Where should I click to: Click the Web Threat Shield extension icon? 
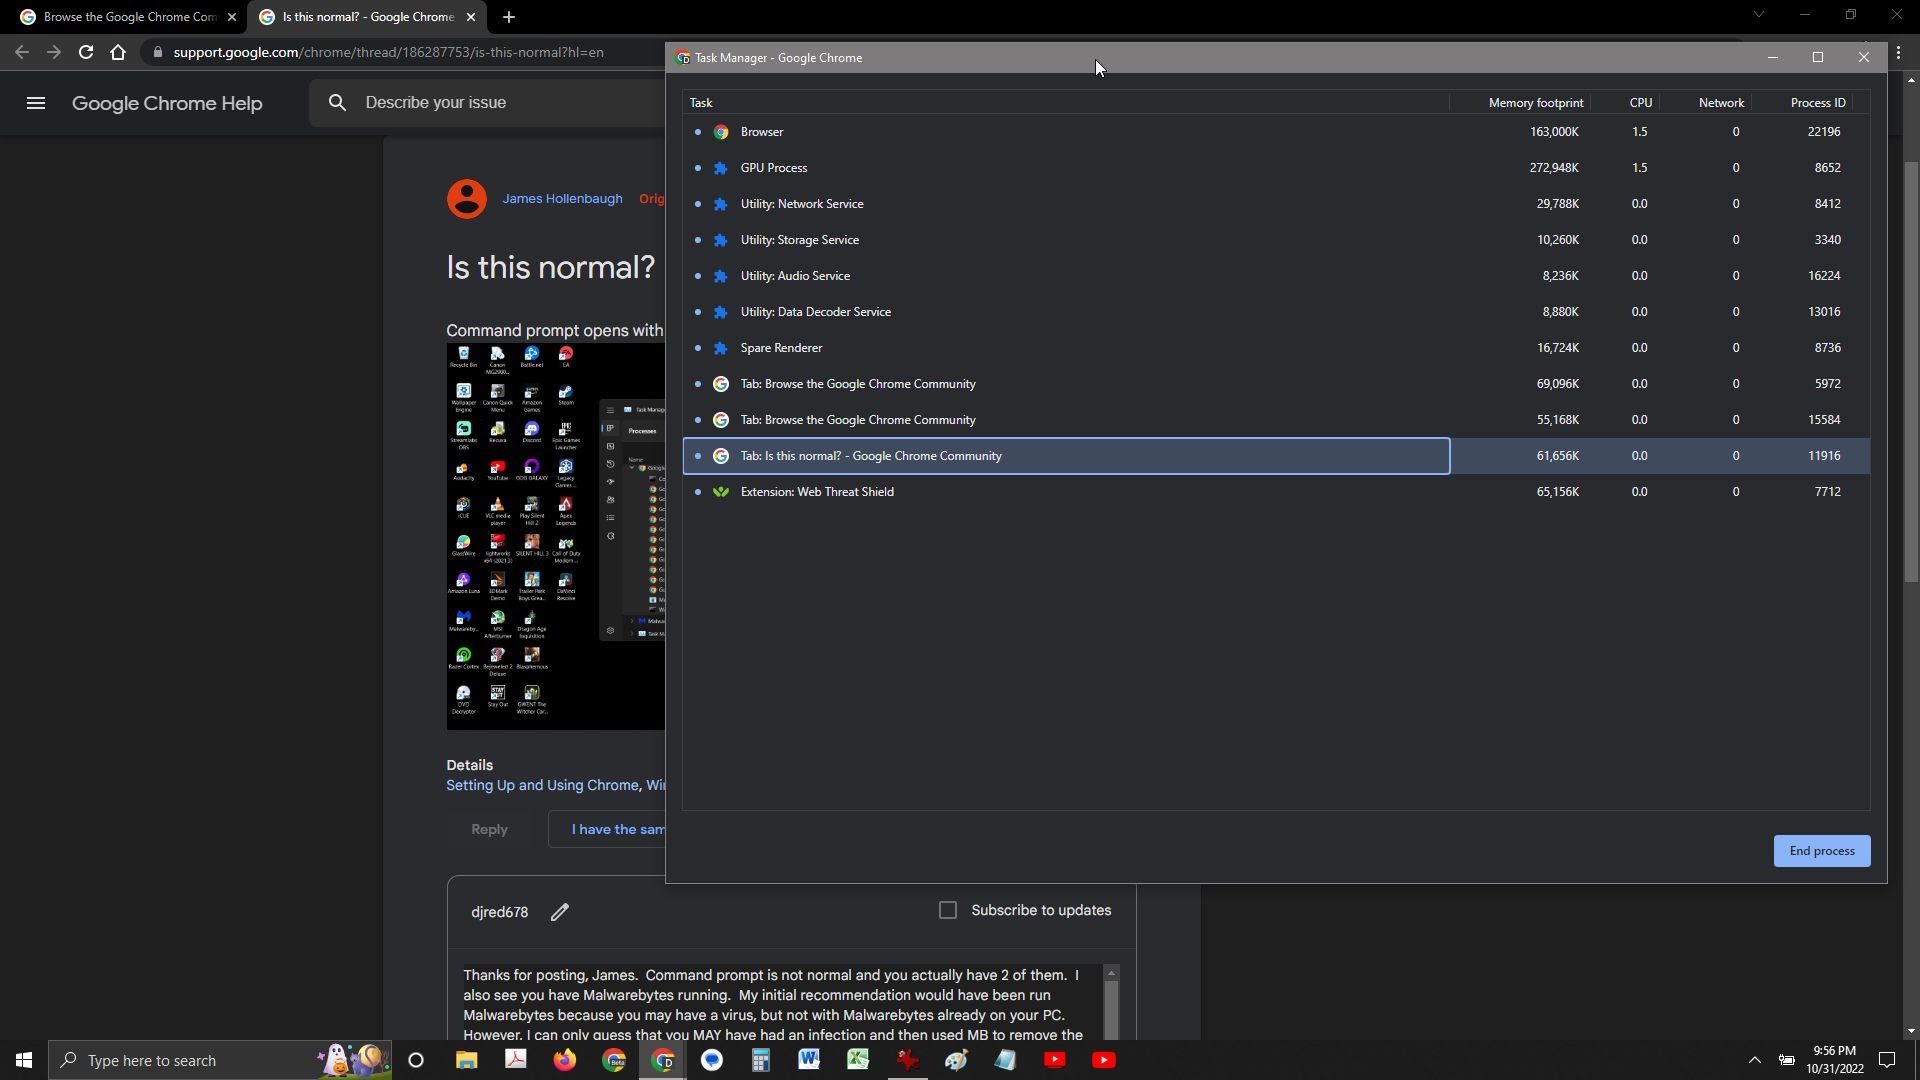(721, 492)
